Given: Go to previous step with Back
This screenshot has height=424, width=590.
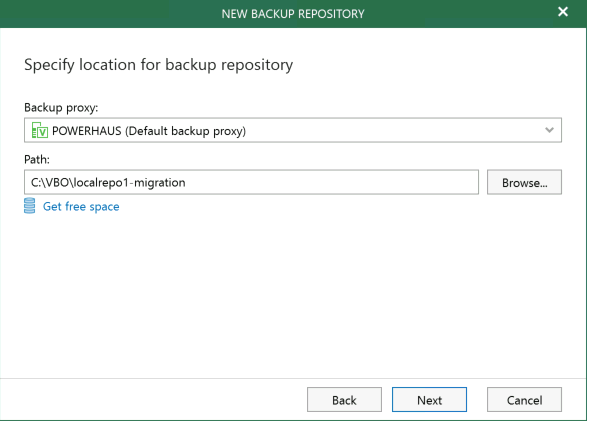Looking at the screenshot, I should tap(344, 400).
